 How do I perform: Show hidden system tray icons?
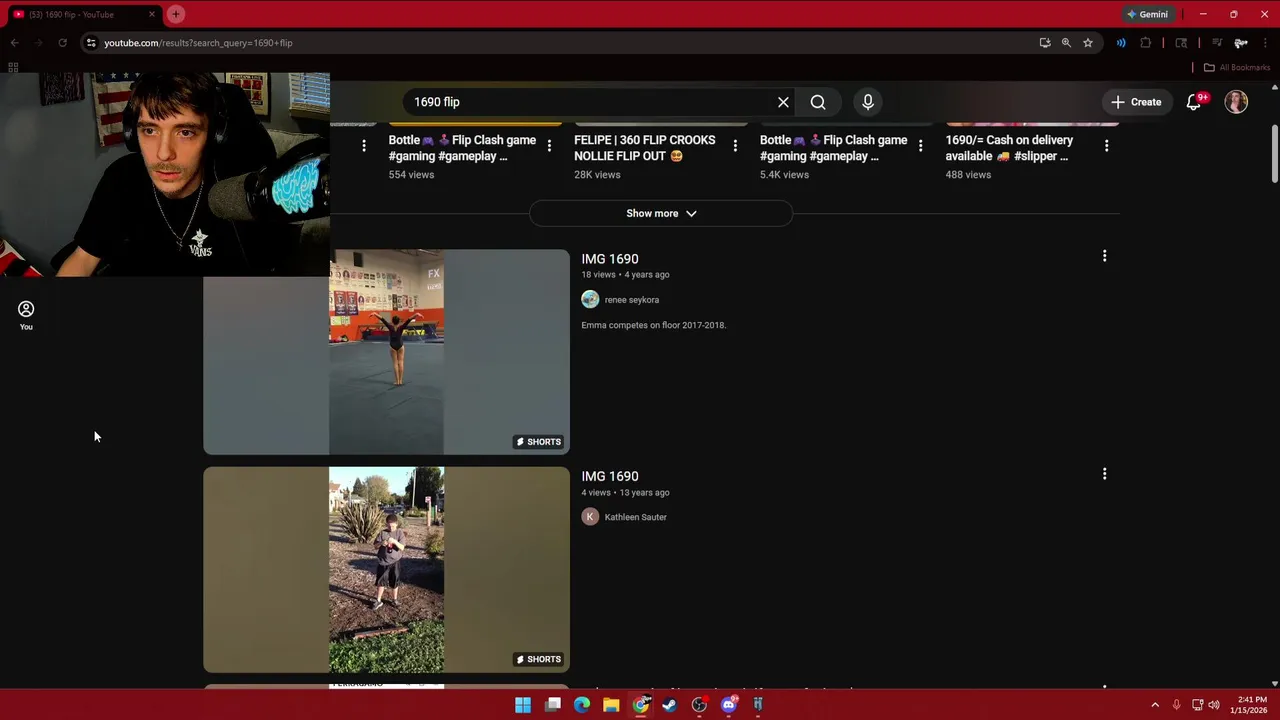coord(1155,705)
